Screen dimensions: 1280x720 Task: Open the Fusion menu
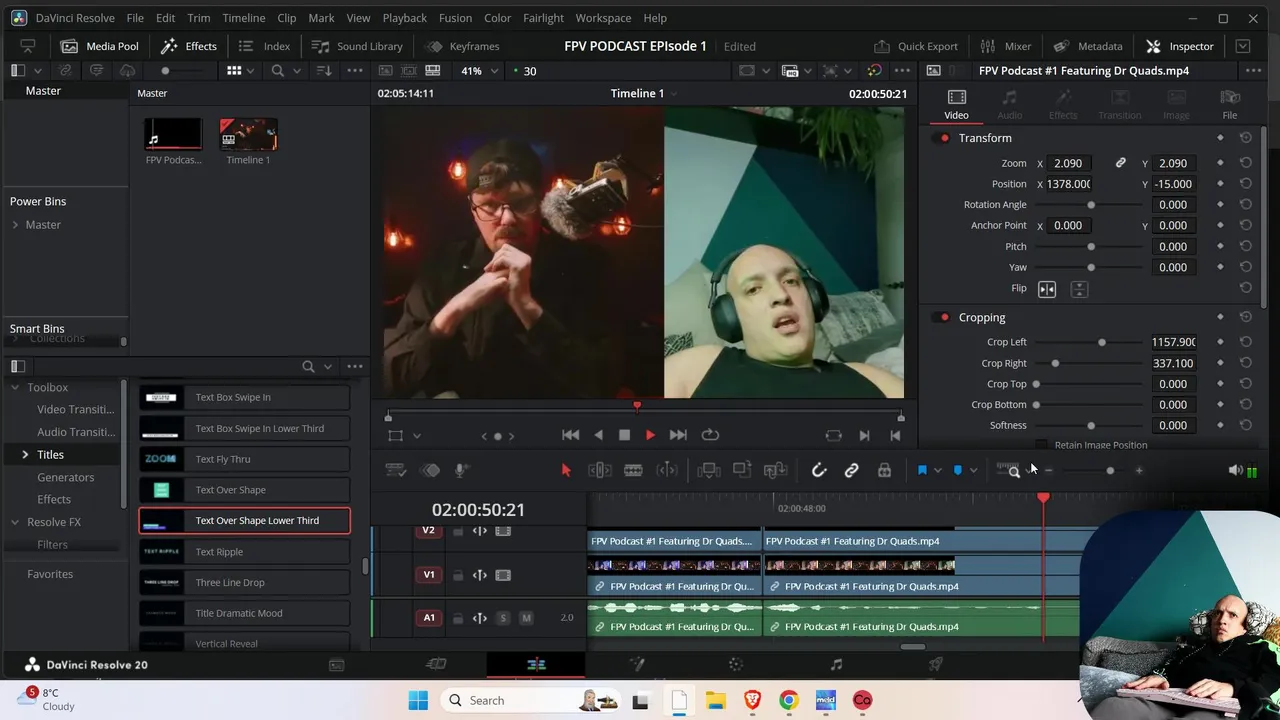tap(455, 18)
